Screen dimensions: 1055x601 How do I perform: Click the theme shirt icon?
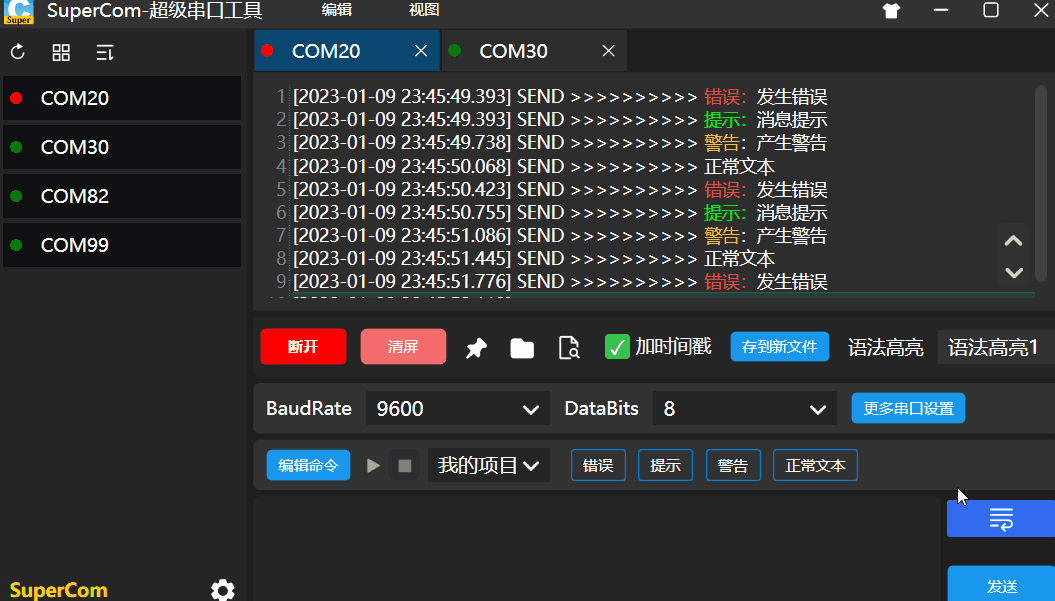[x=892, y=11]
